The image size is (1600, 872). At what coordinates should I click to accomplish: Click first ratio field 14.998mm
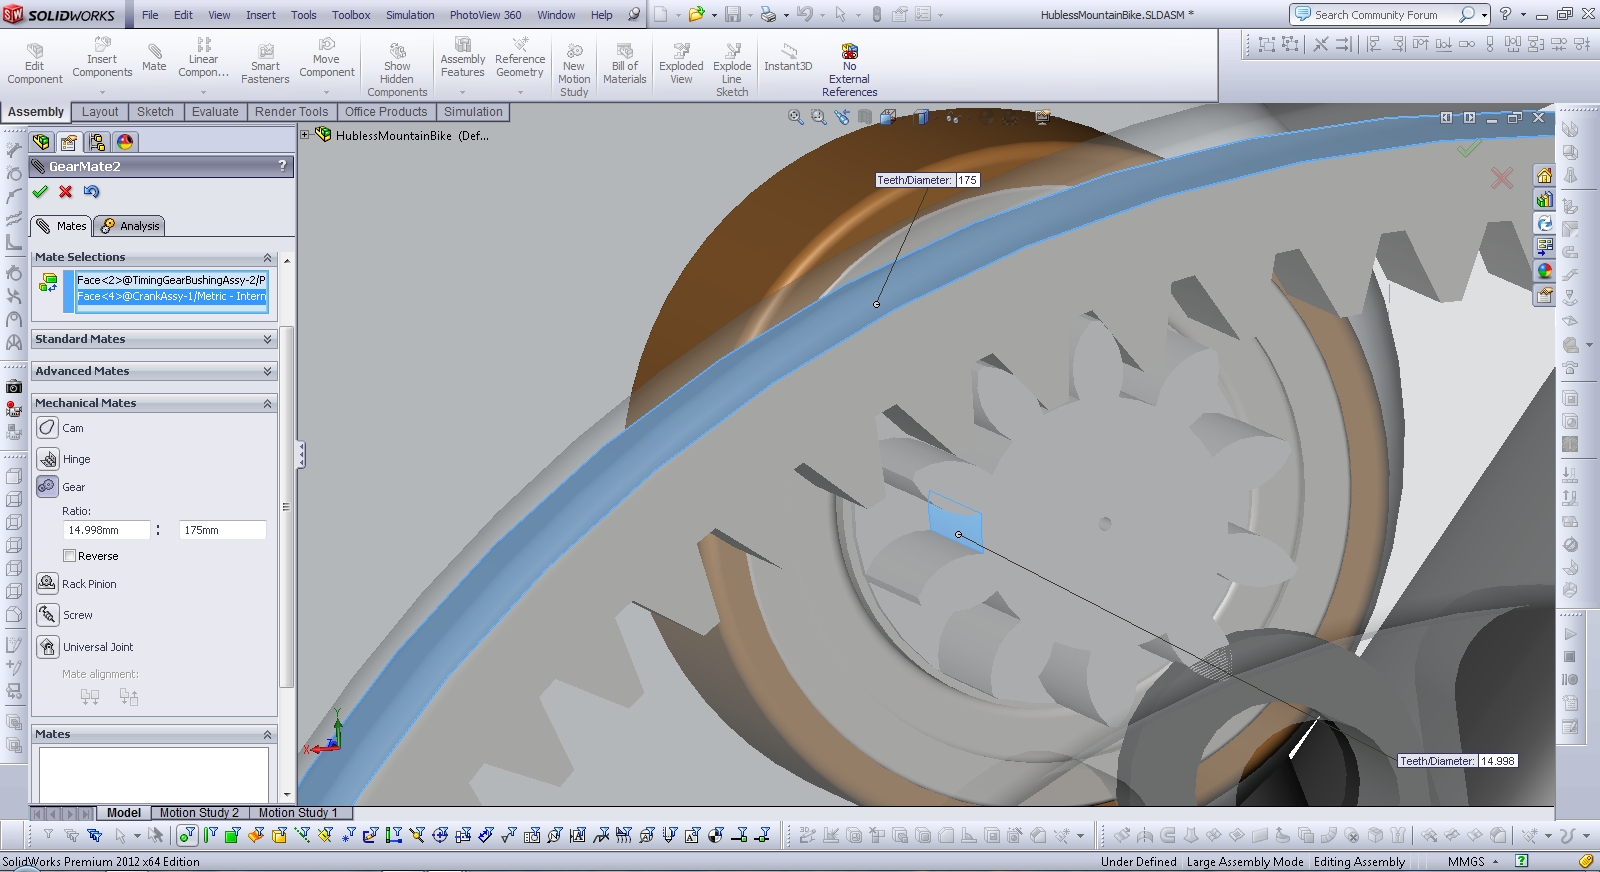pos(107,530)
